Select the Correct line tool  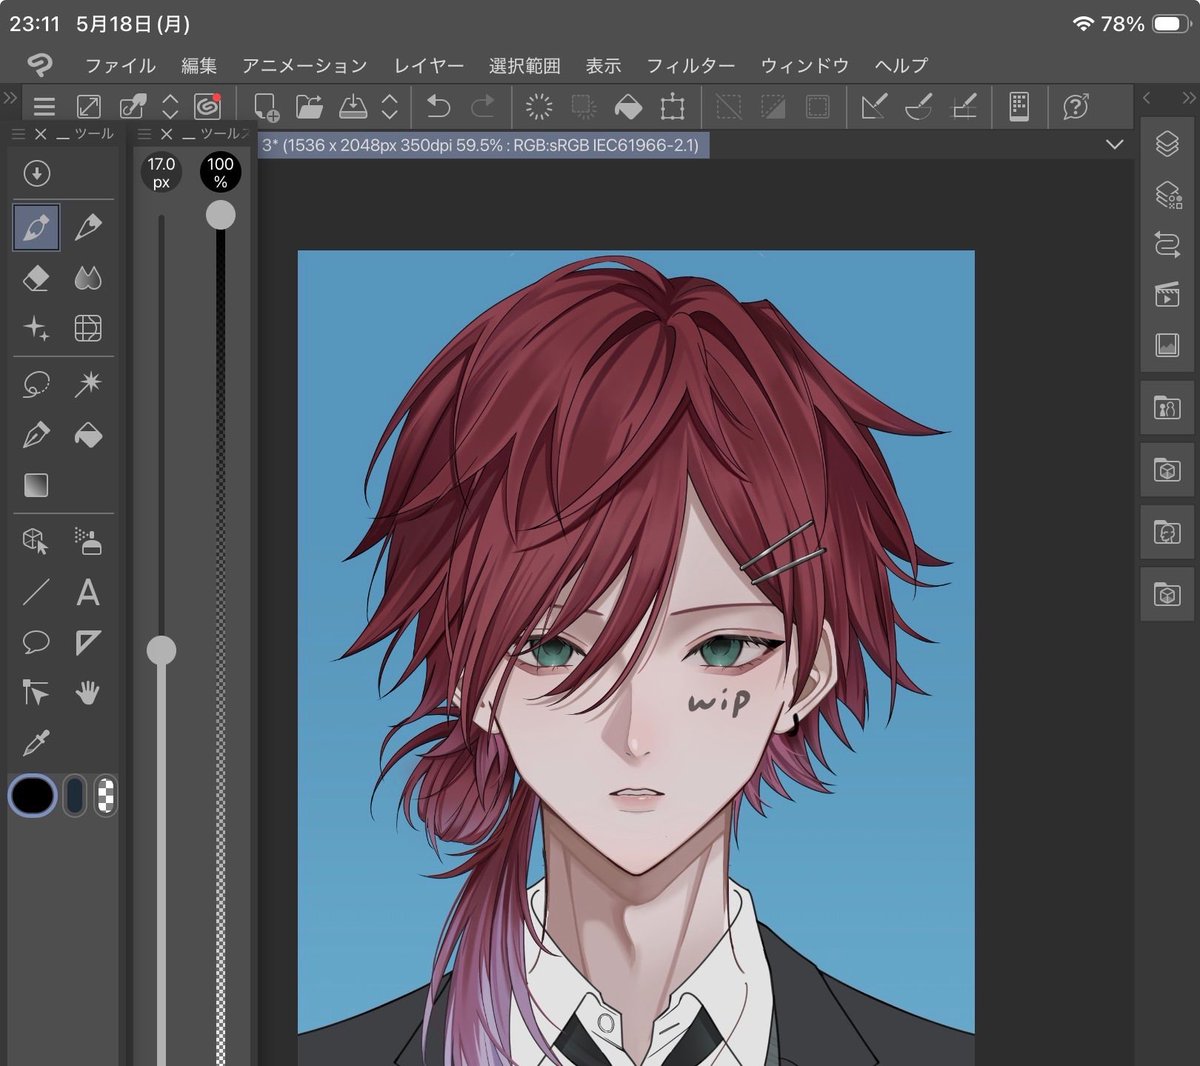click(x=36, y=692)
